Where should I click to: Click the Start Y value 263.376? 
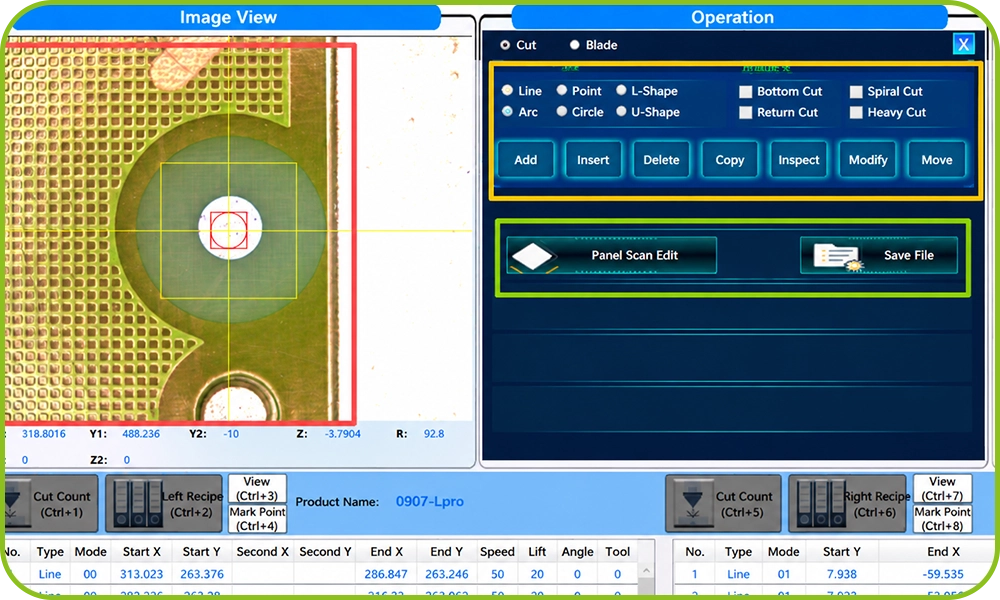click(202, 574)
